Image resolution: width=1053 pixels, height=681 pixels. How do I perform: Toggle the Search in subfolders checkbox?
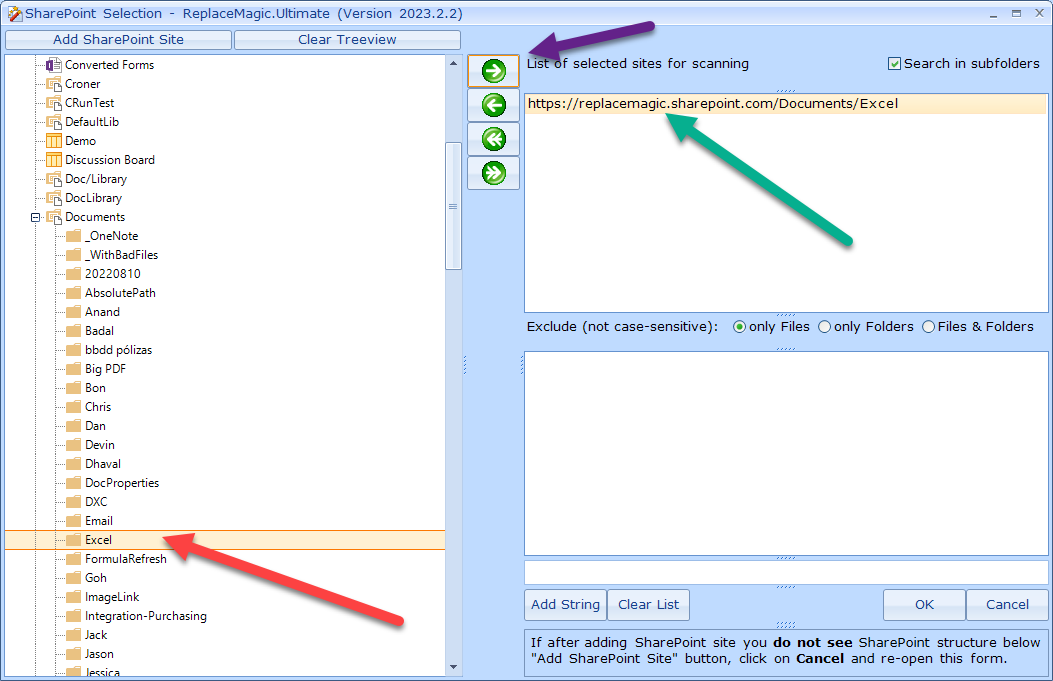(895, 64)
